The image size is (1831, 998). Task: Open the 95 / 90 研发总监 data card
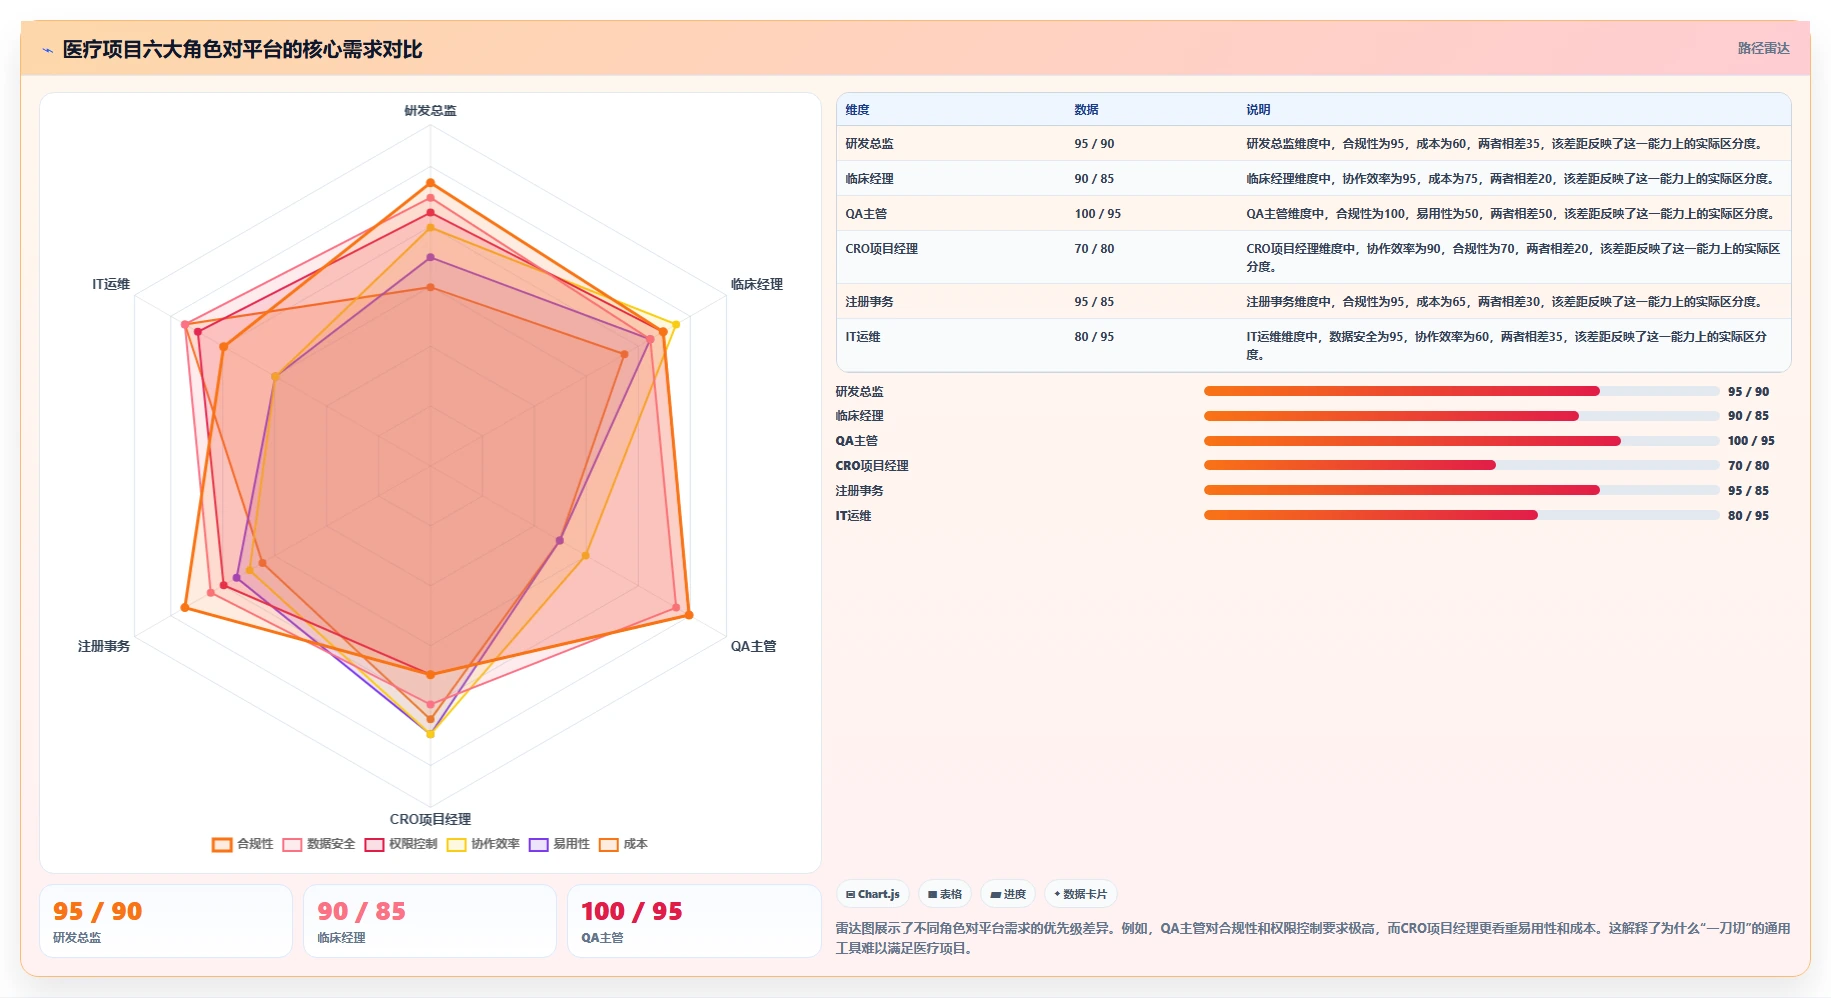point(166,921)
